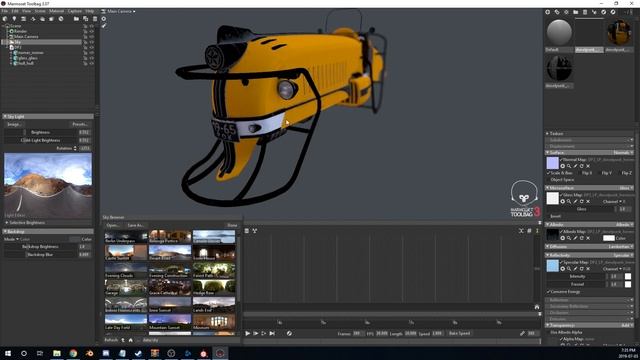Click the timeline home icon on right edge
640x360 pixels.
coord(537,307)
